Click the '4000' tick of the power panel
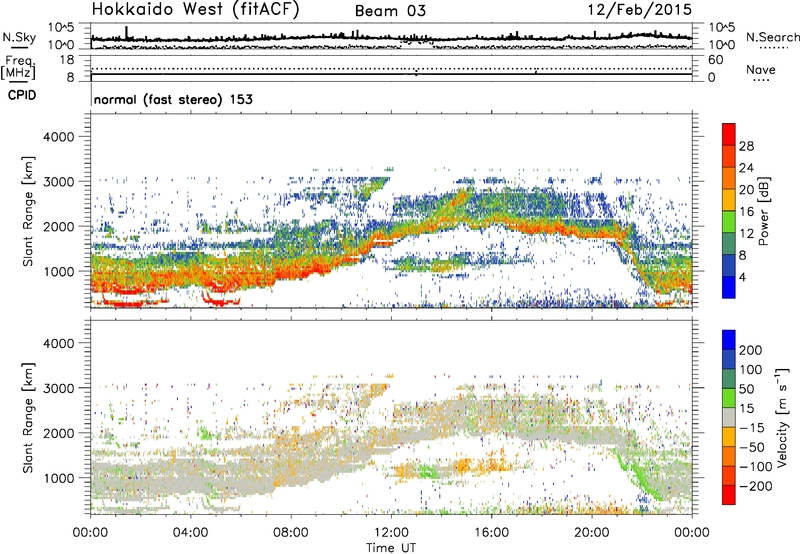Viewport: 800px width, 554px height. tap(59, 137)
